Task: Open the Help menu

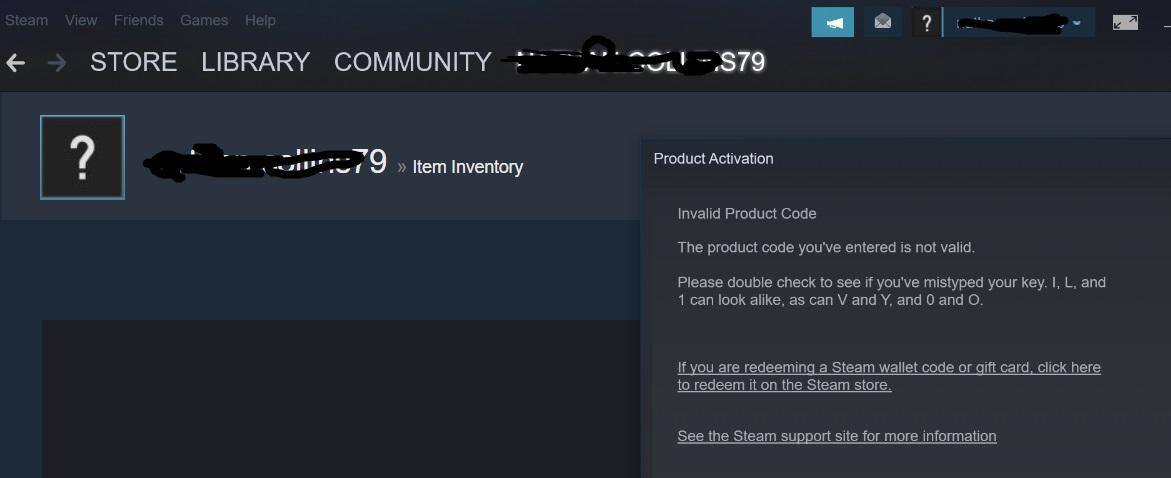Action: coord(260,20)
